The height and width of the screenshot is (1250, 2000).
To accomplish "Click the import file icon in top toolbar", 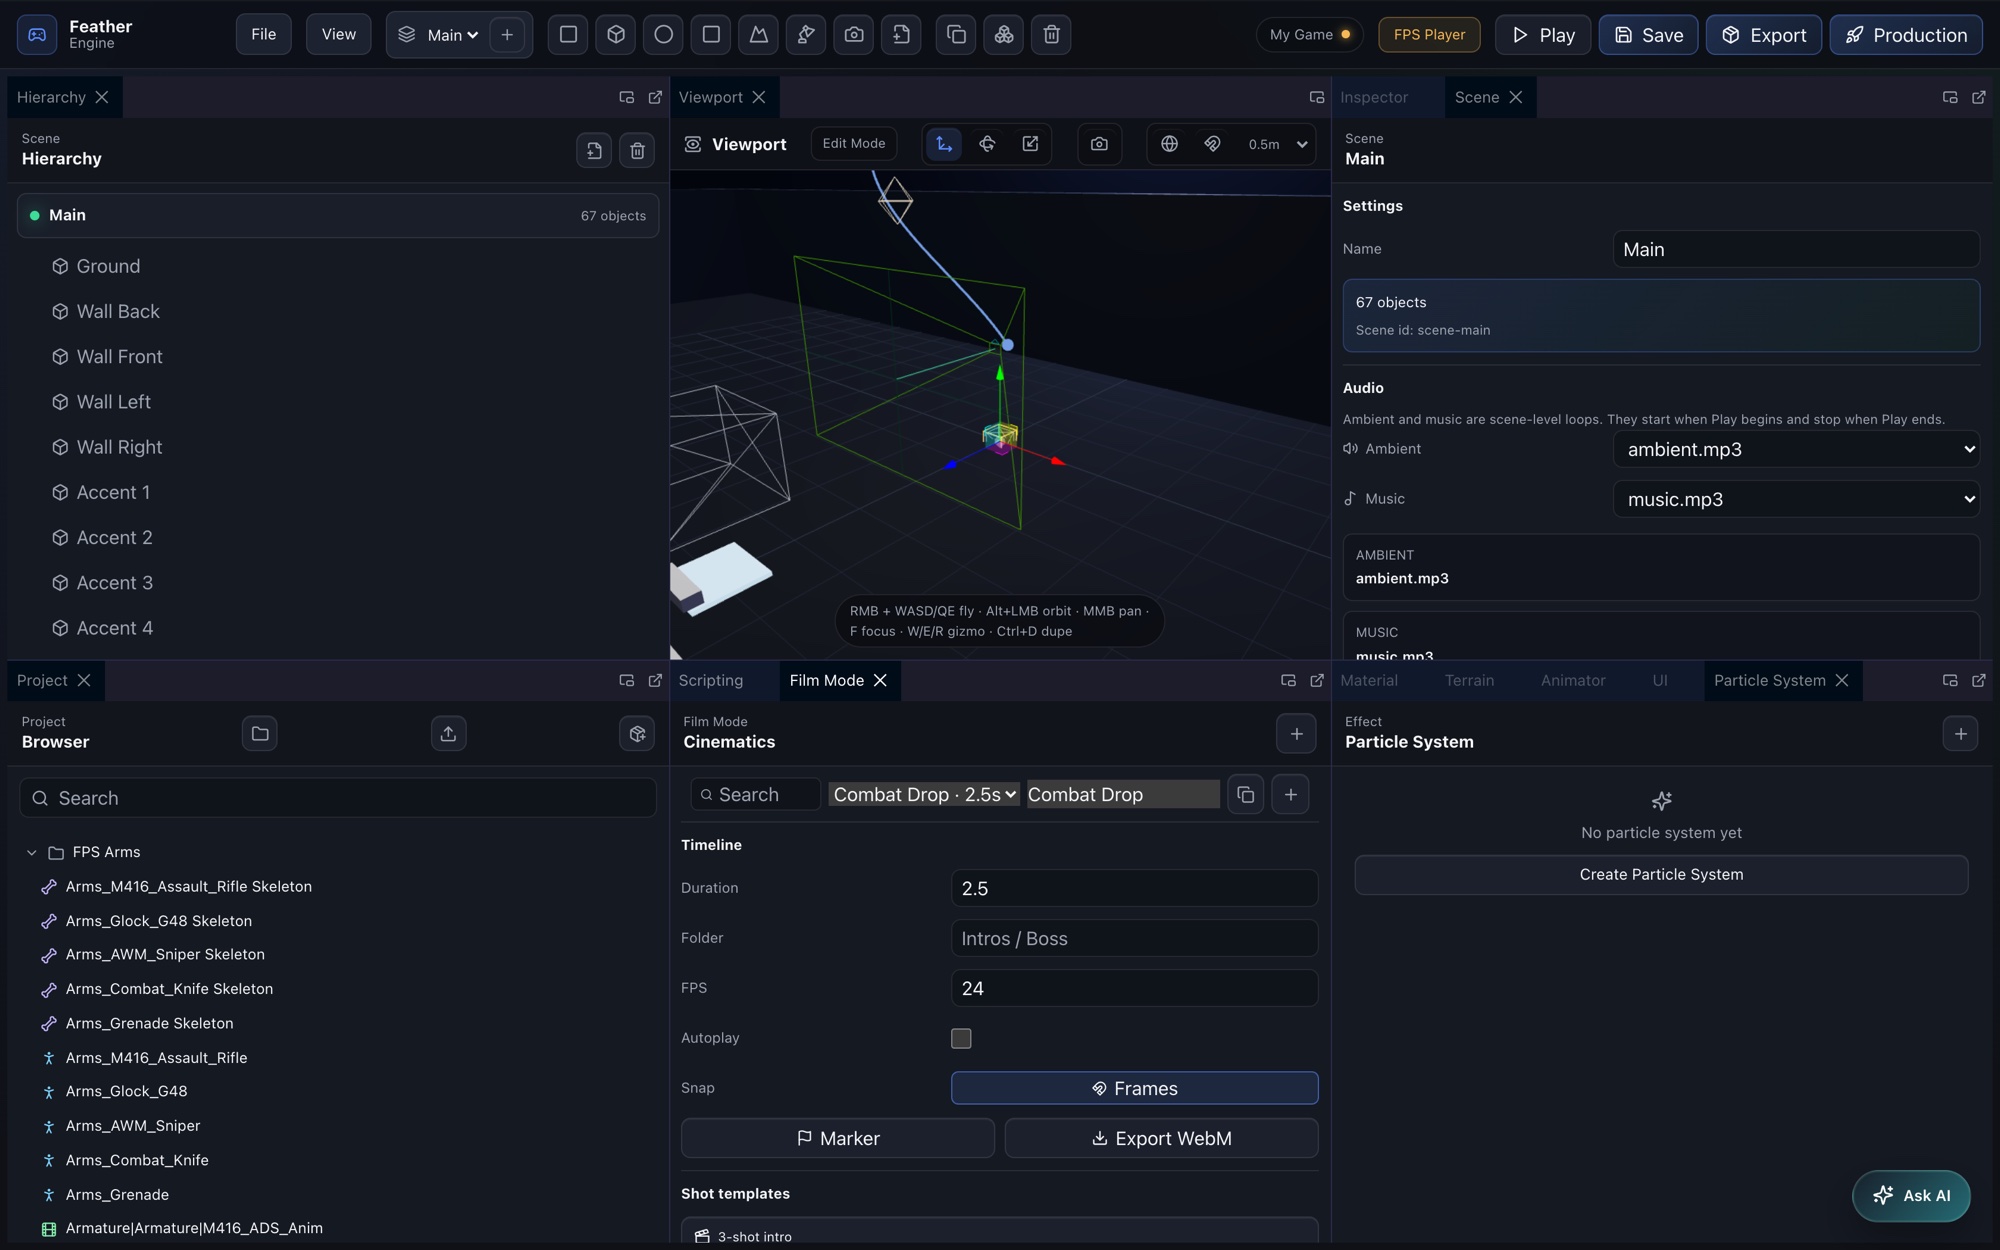I will 901,35.
